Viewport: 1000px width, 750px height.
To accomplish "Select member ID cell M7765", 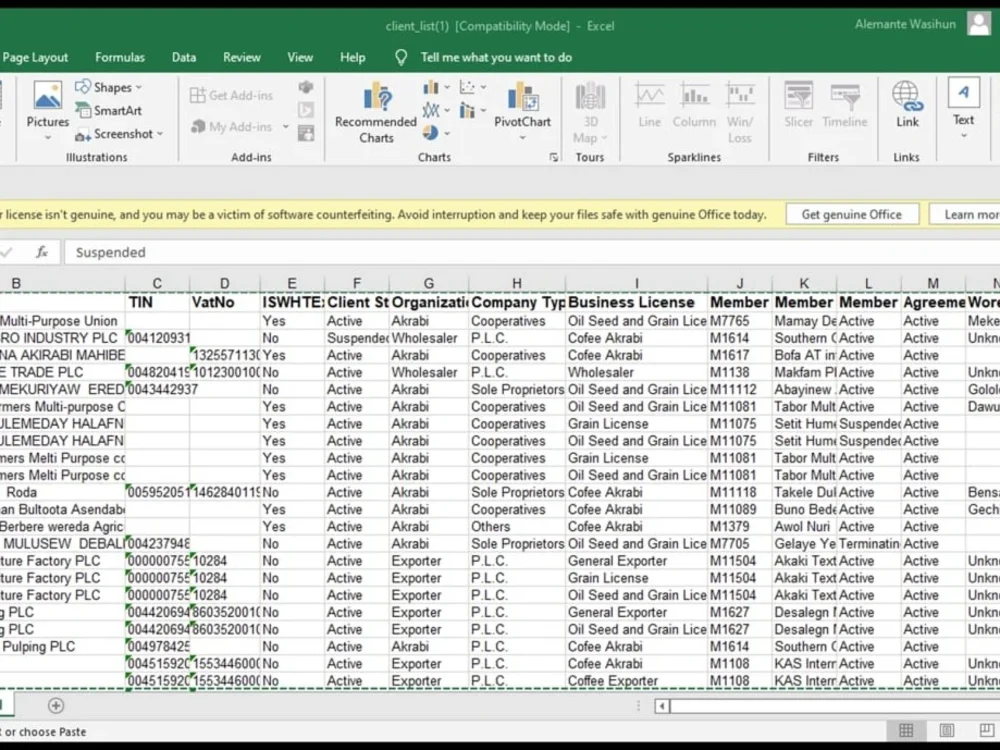I will coord(740,321).
